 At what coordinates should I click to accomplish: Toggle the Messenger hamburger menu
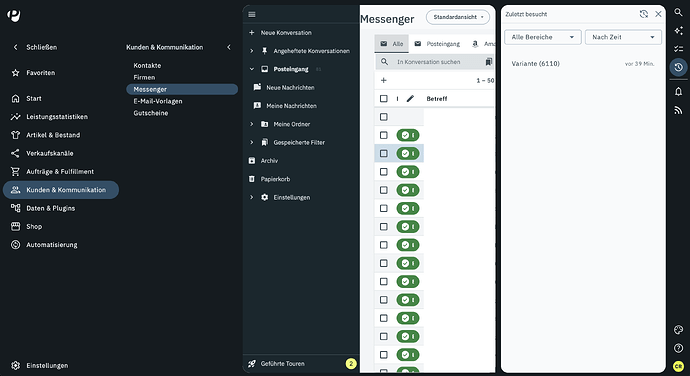tap(252, 14)
